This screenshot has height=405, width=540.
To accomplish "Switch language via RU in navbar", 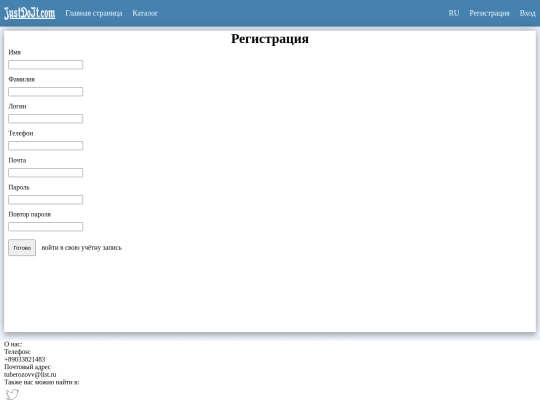I will [454, 13].
